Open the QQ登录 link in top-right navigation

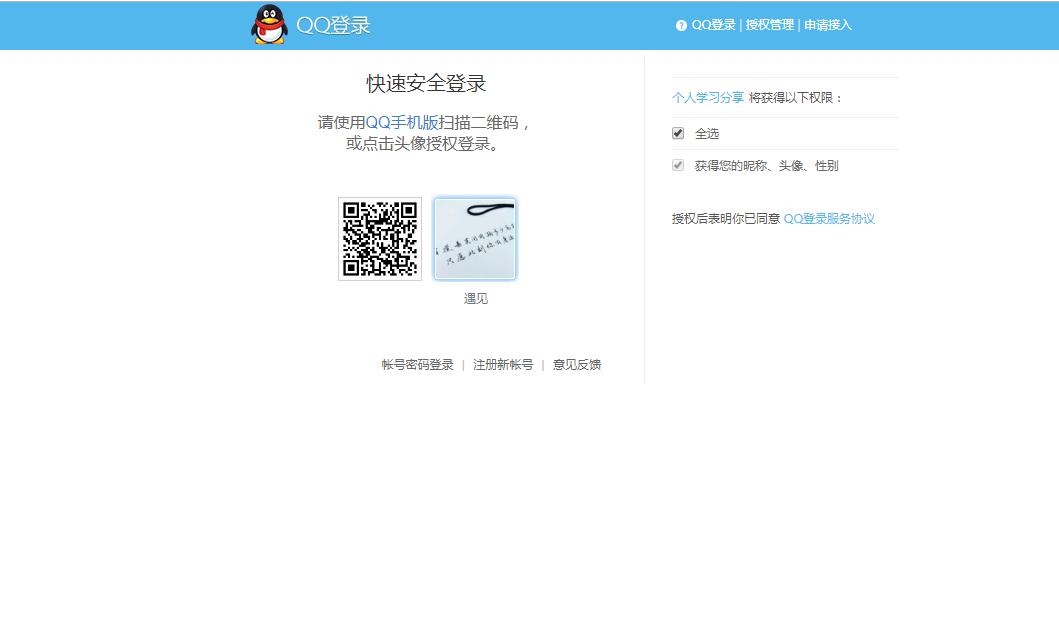tap(713, 25)
